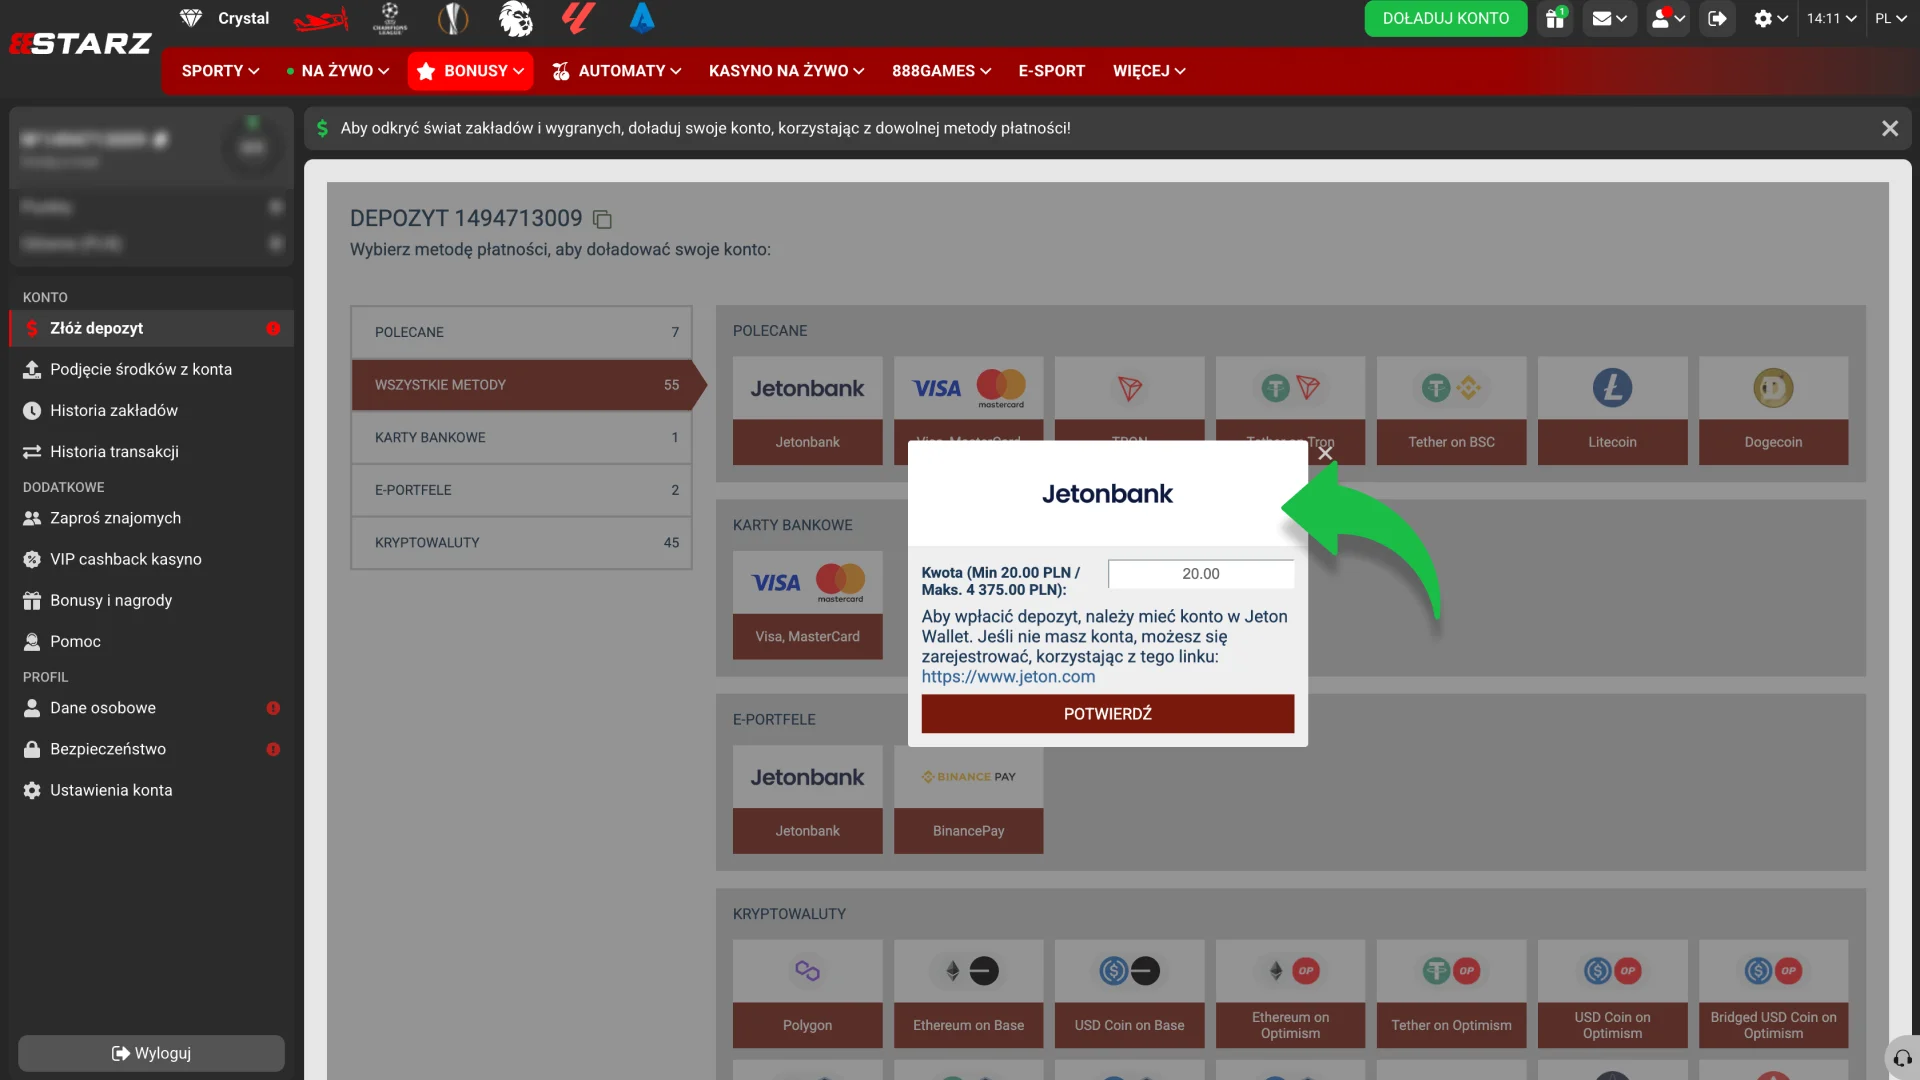
Task: Expand the settings gear dropdown
Action: (1770, 18)
